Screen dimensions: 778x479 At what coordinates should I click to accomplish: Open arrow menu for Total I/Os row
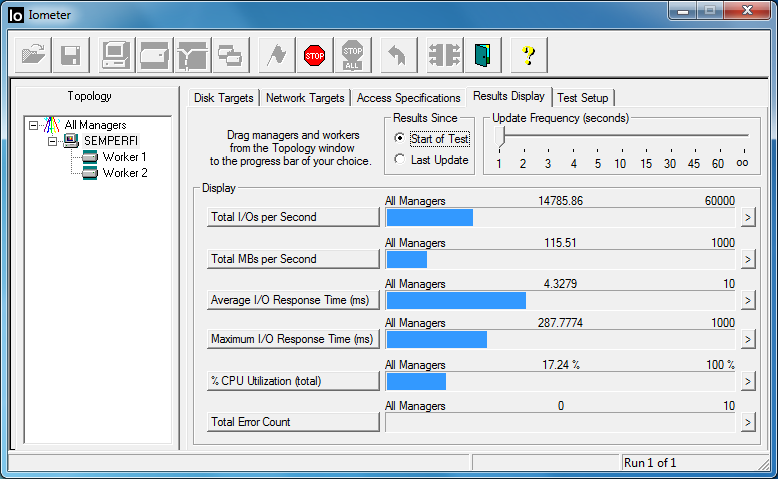coord(748,217)
